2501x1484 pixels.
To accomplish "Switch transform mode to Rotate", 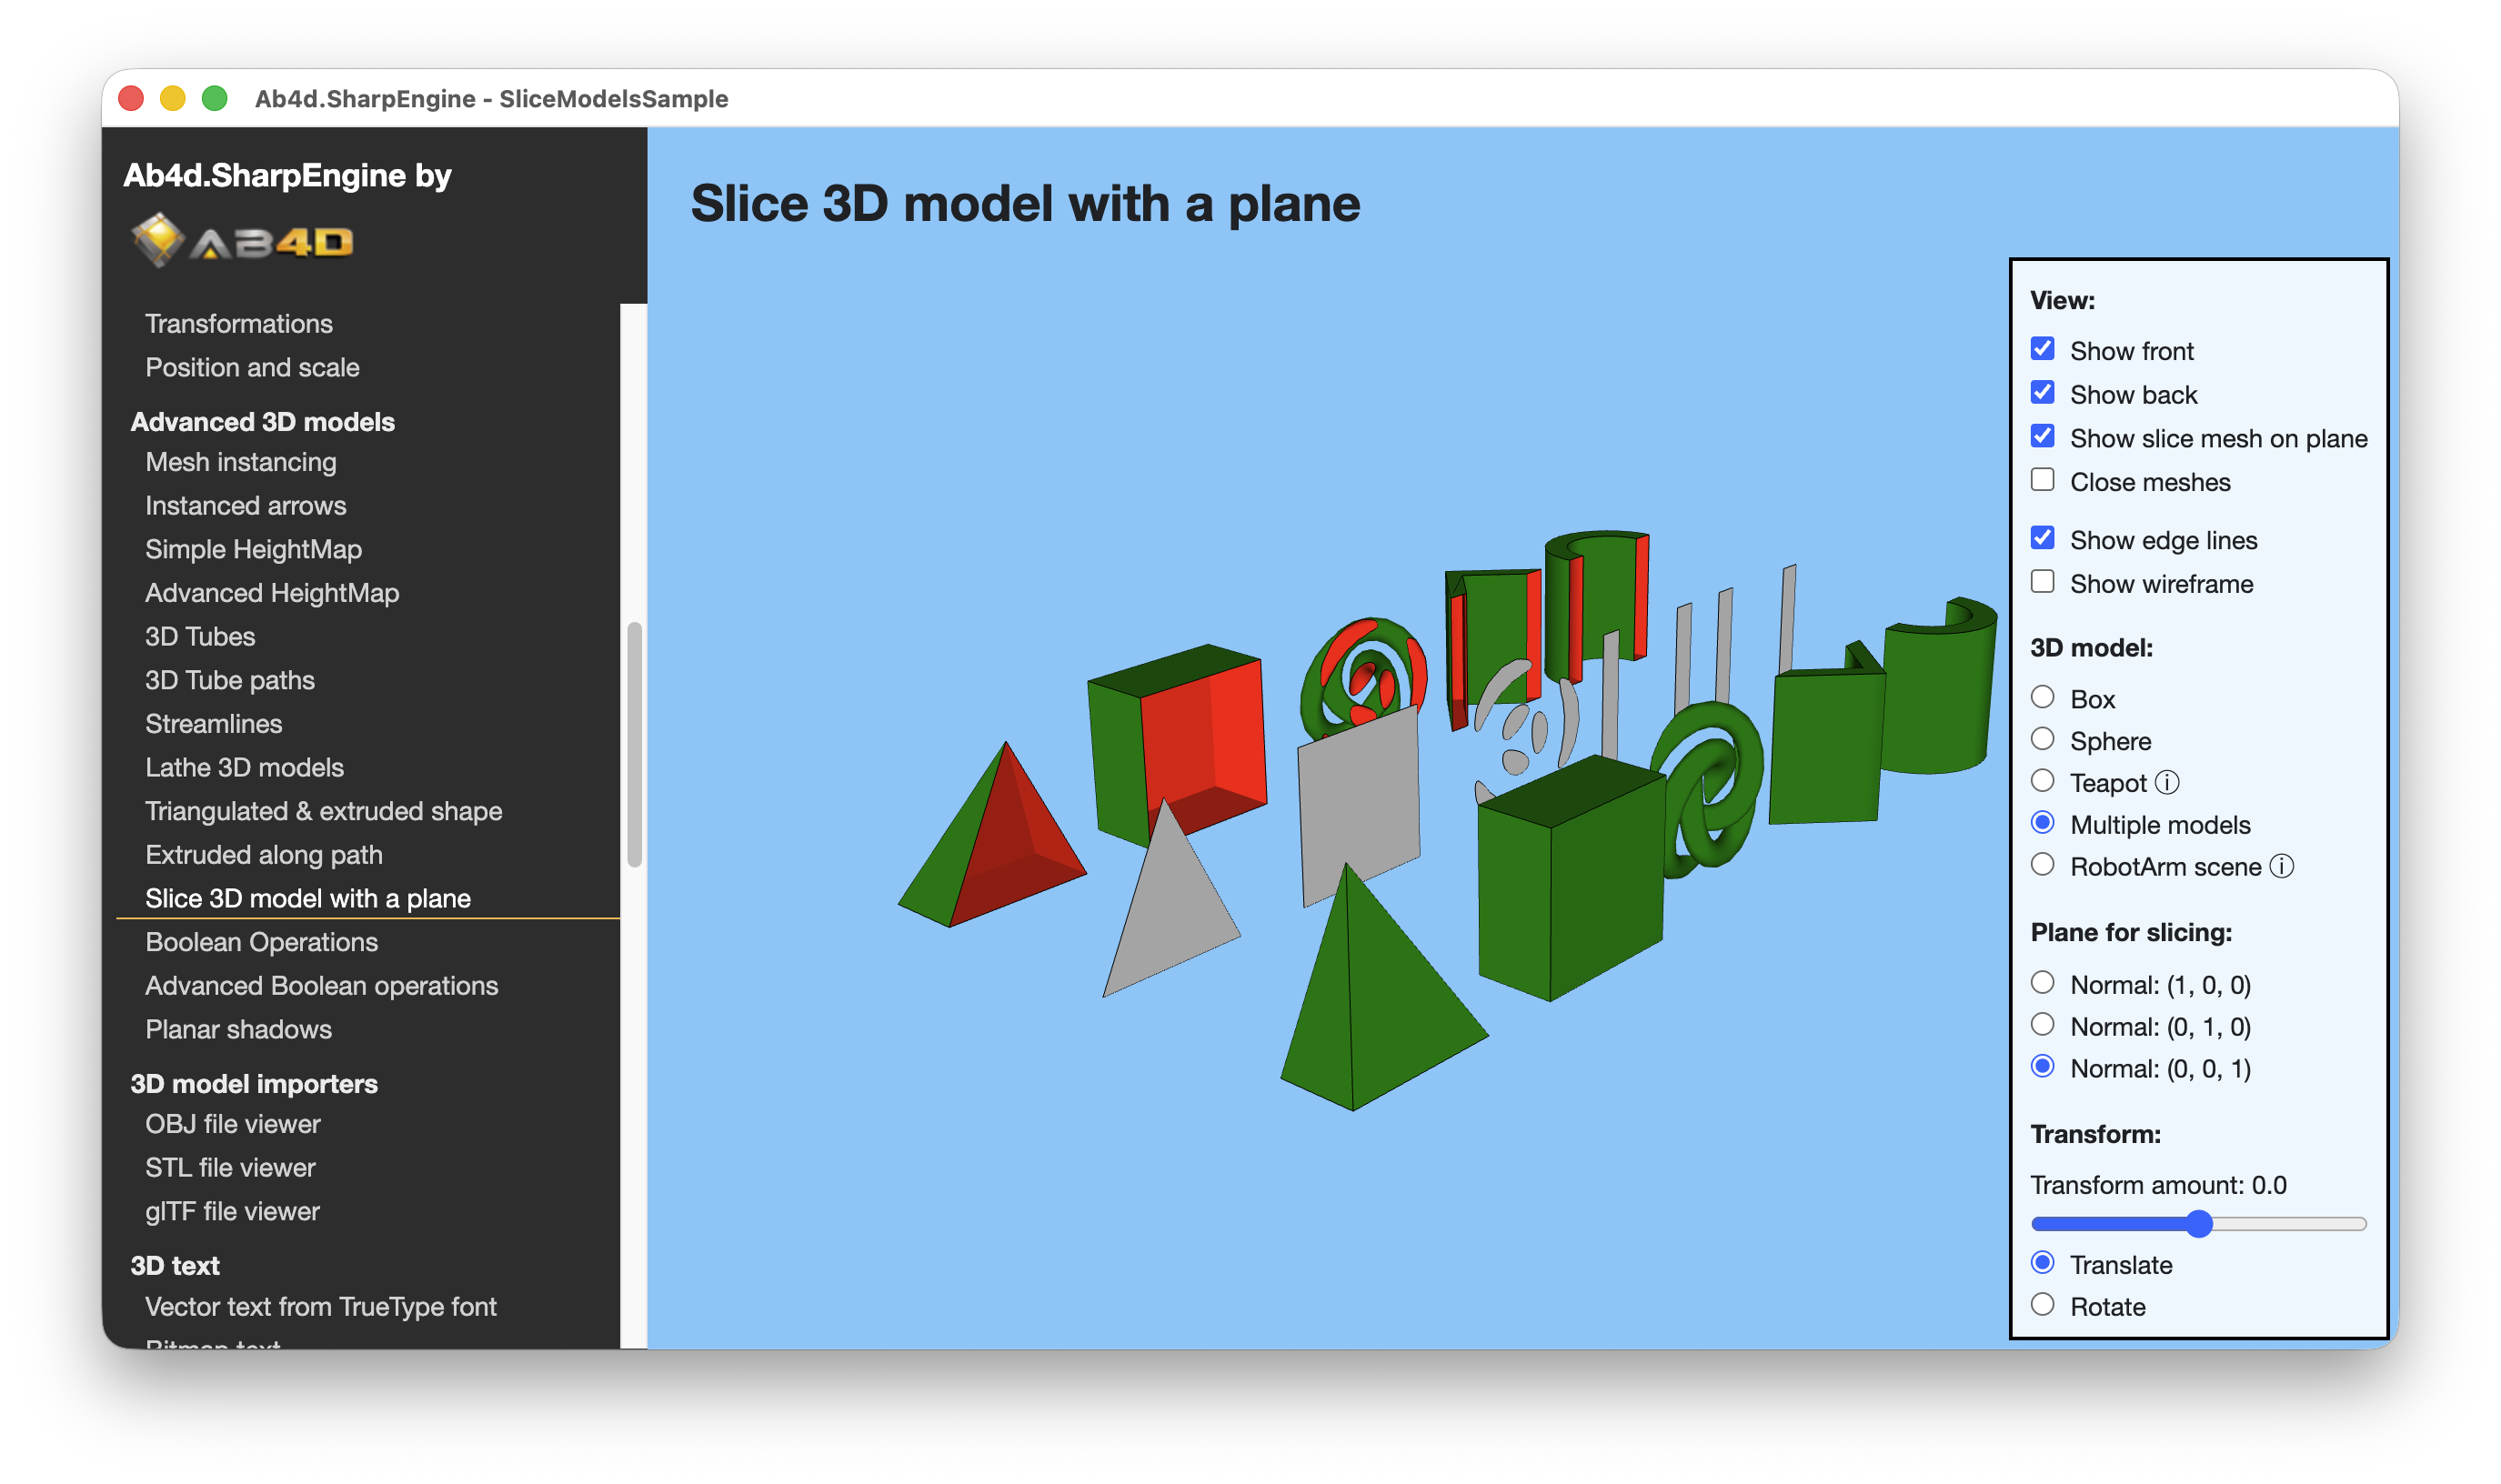I will coord(2042,1306).
